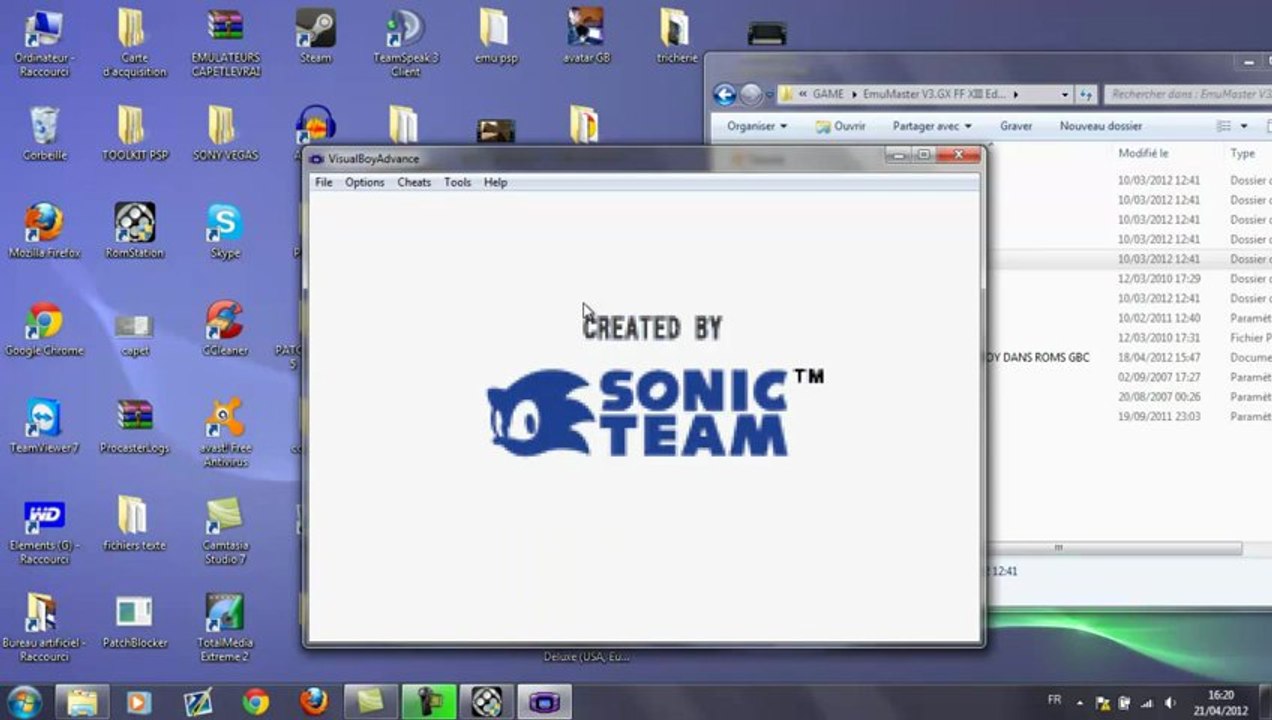
Task: Select the capet desktop icon
Action: tap(134, 332)
